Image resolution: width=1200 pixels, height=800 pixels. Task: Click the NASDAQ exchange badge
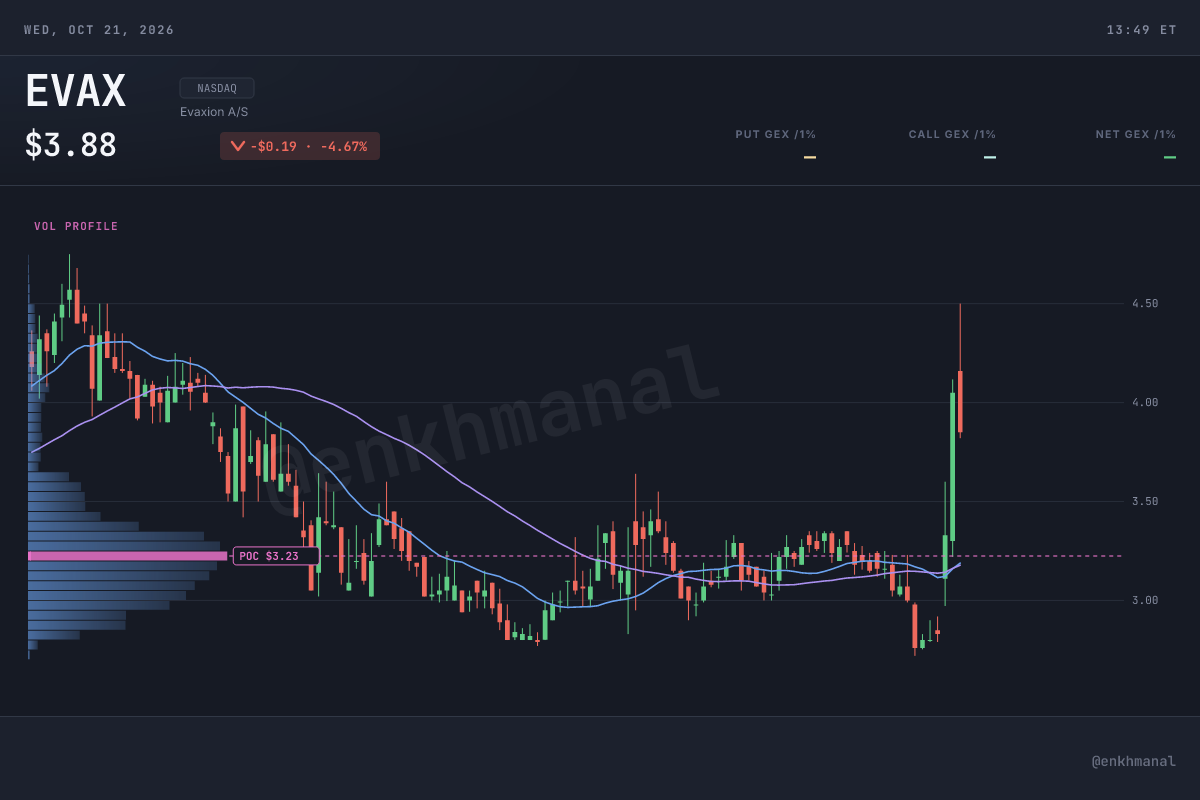[x=217, y=88]
